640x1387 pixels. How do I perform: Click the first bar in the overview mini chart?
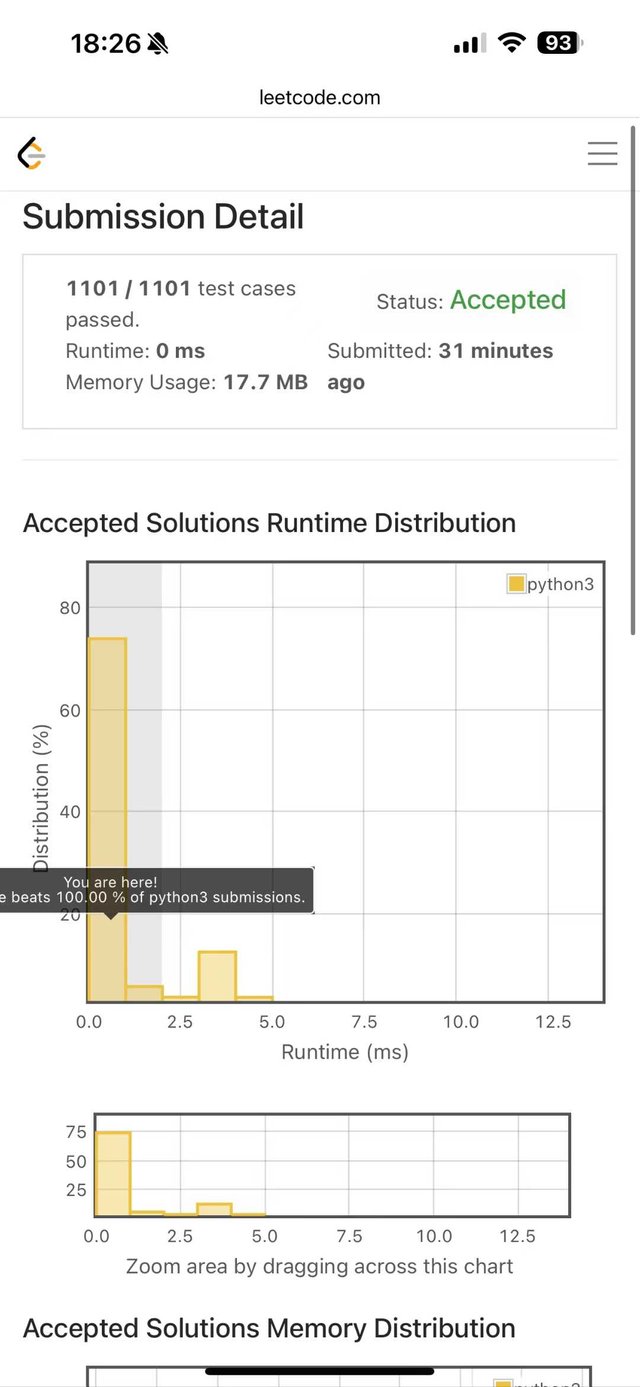pos(113,1175)
